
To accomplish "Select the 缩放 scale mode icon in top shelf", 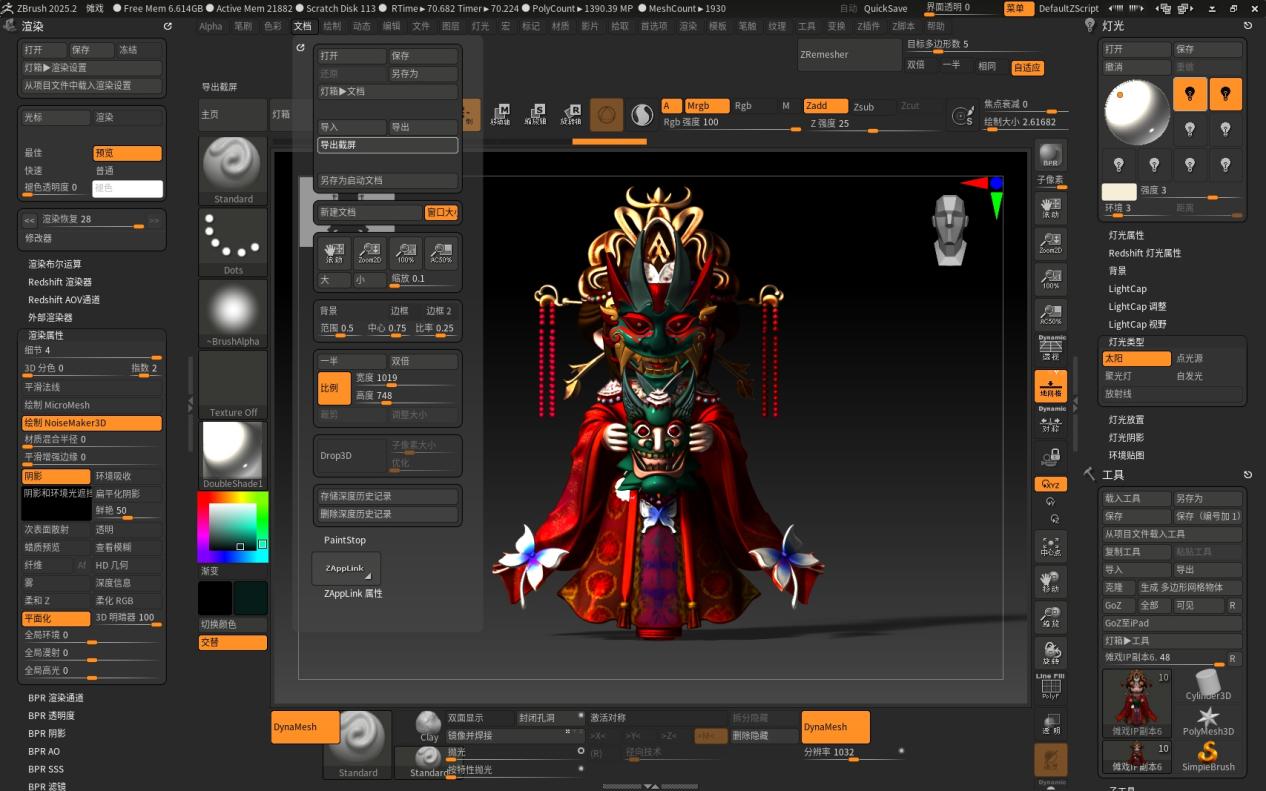I will (x=536, y=115).
